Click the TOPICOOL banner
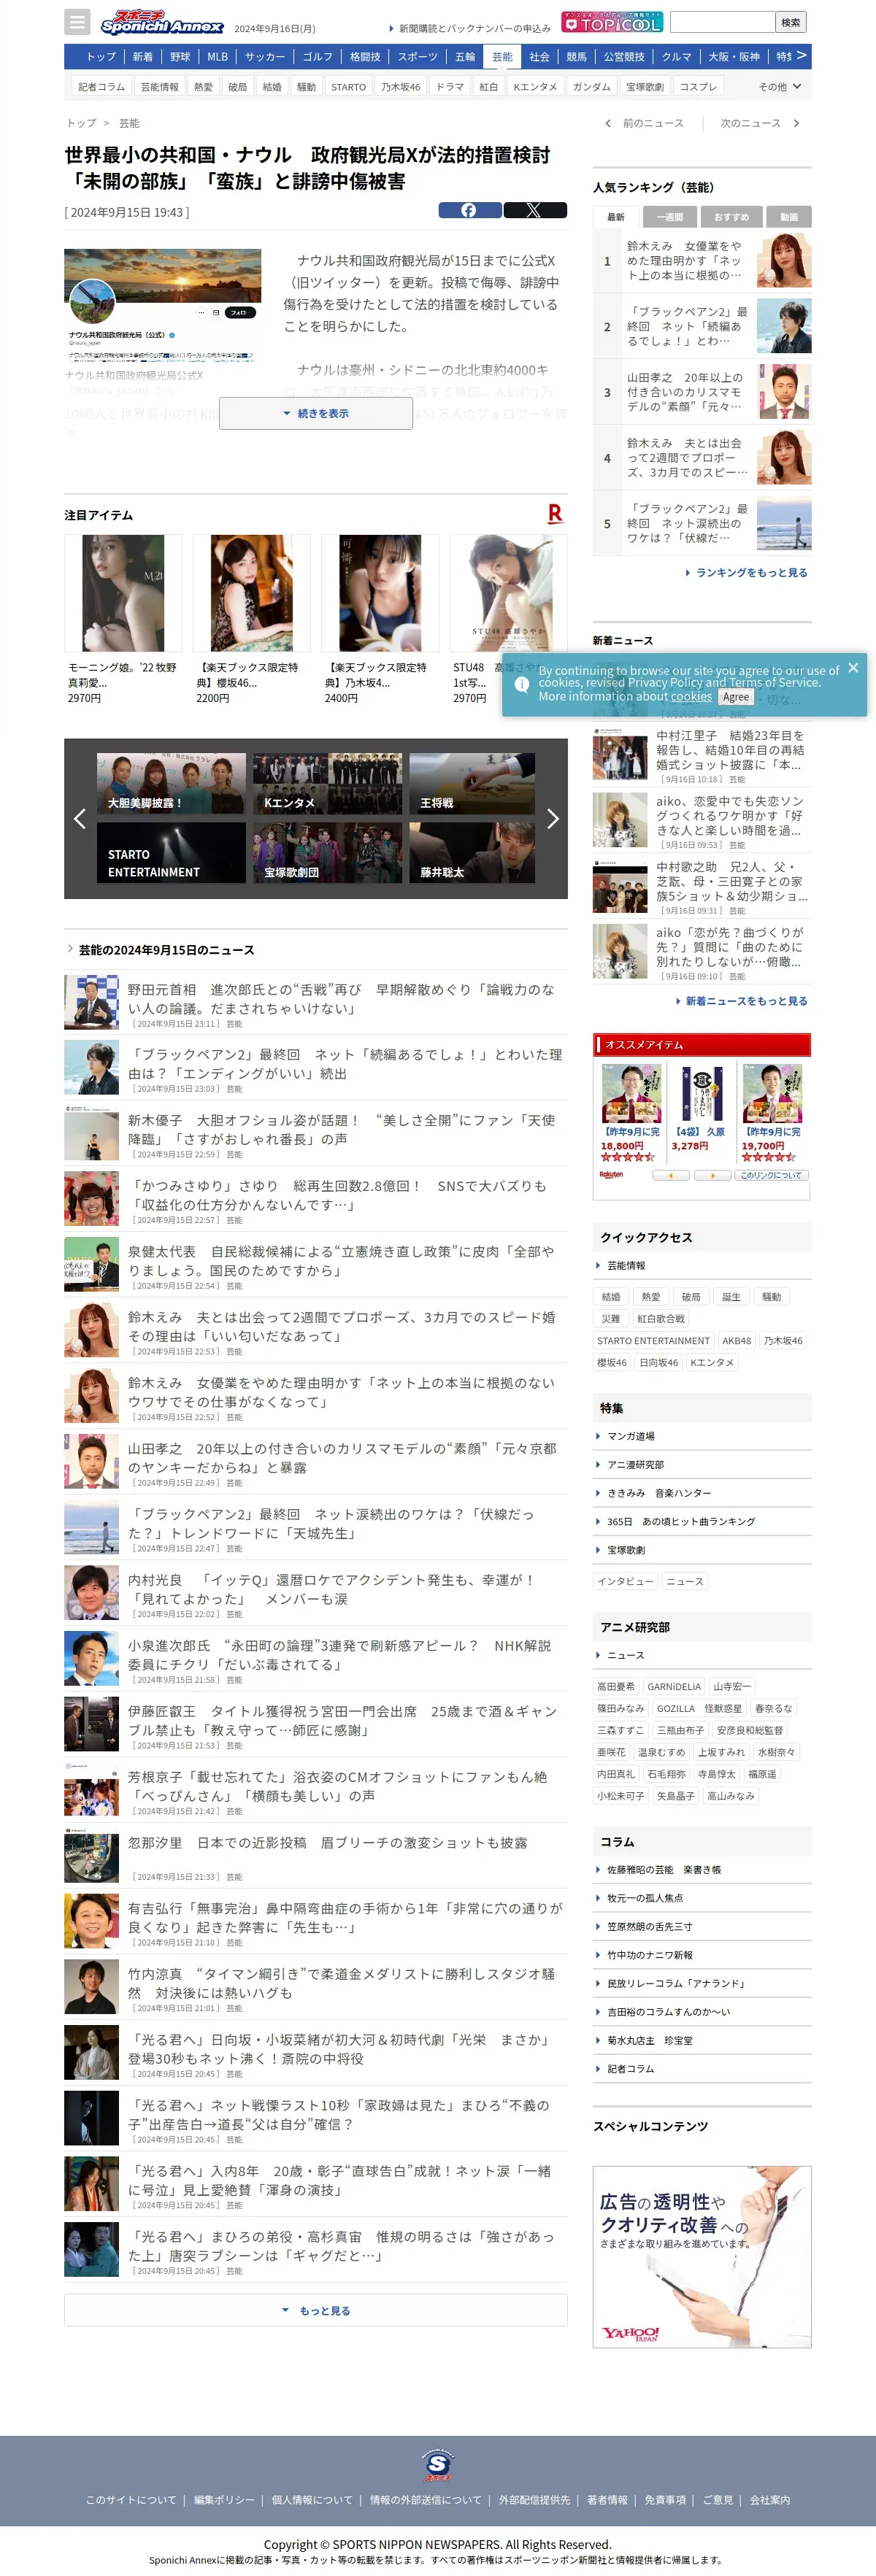This screenshot has height=2576, width=876. 611,22
